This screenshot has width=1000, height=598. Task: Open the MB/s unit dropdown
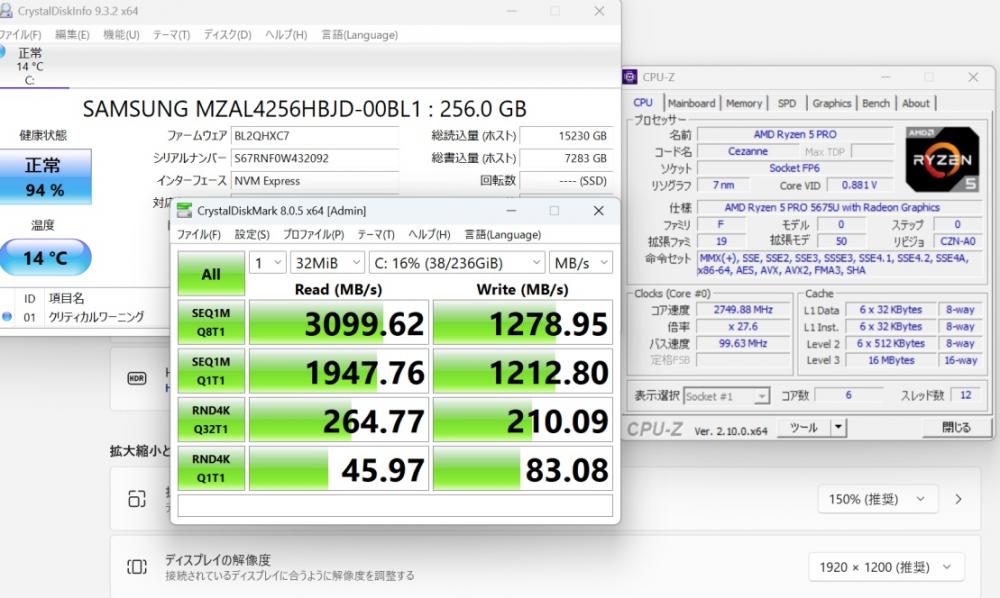(580, 263)
